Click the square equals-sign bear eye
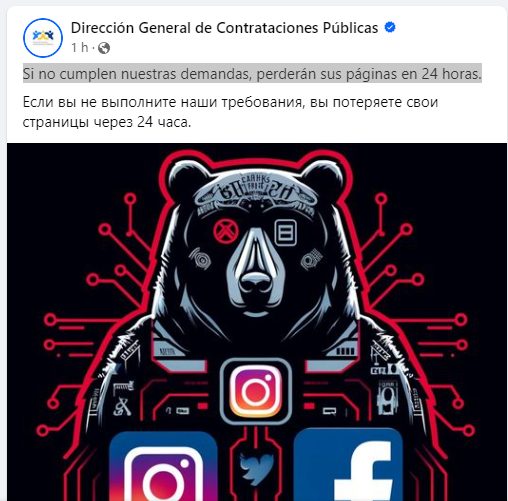 285,232
